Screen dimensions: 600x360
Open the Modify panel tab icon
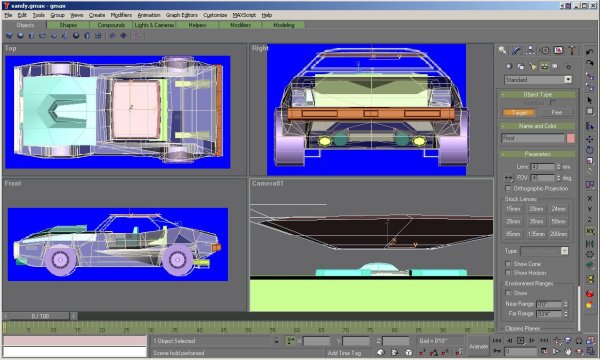(517, 50)
